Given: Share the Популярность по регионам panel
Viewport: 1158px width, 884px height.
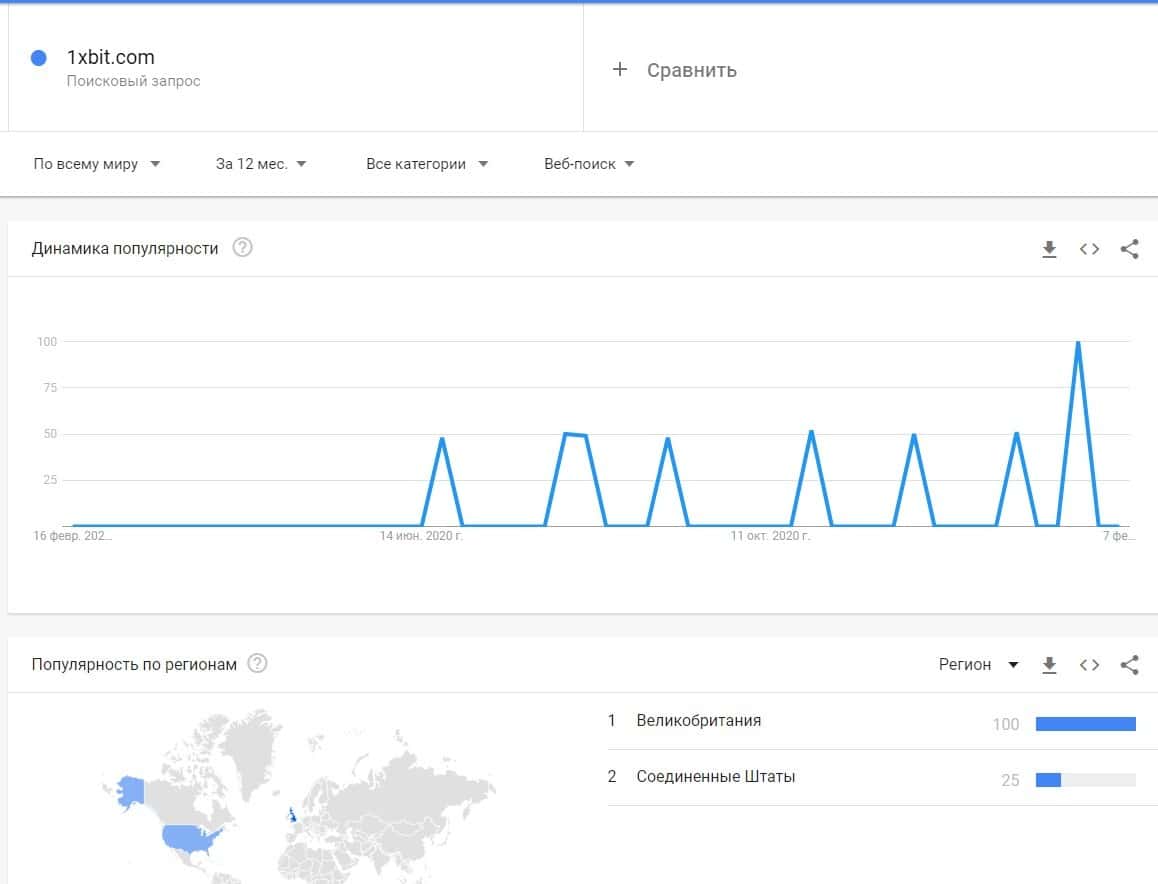Looking at the screenshot, I should pyautogui.click(x=1129, y=665).
